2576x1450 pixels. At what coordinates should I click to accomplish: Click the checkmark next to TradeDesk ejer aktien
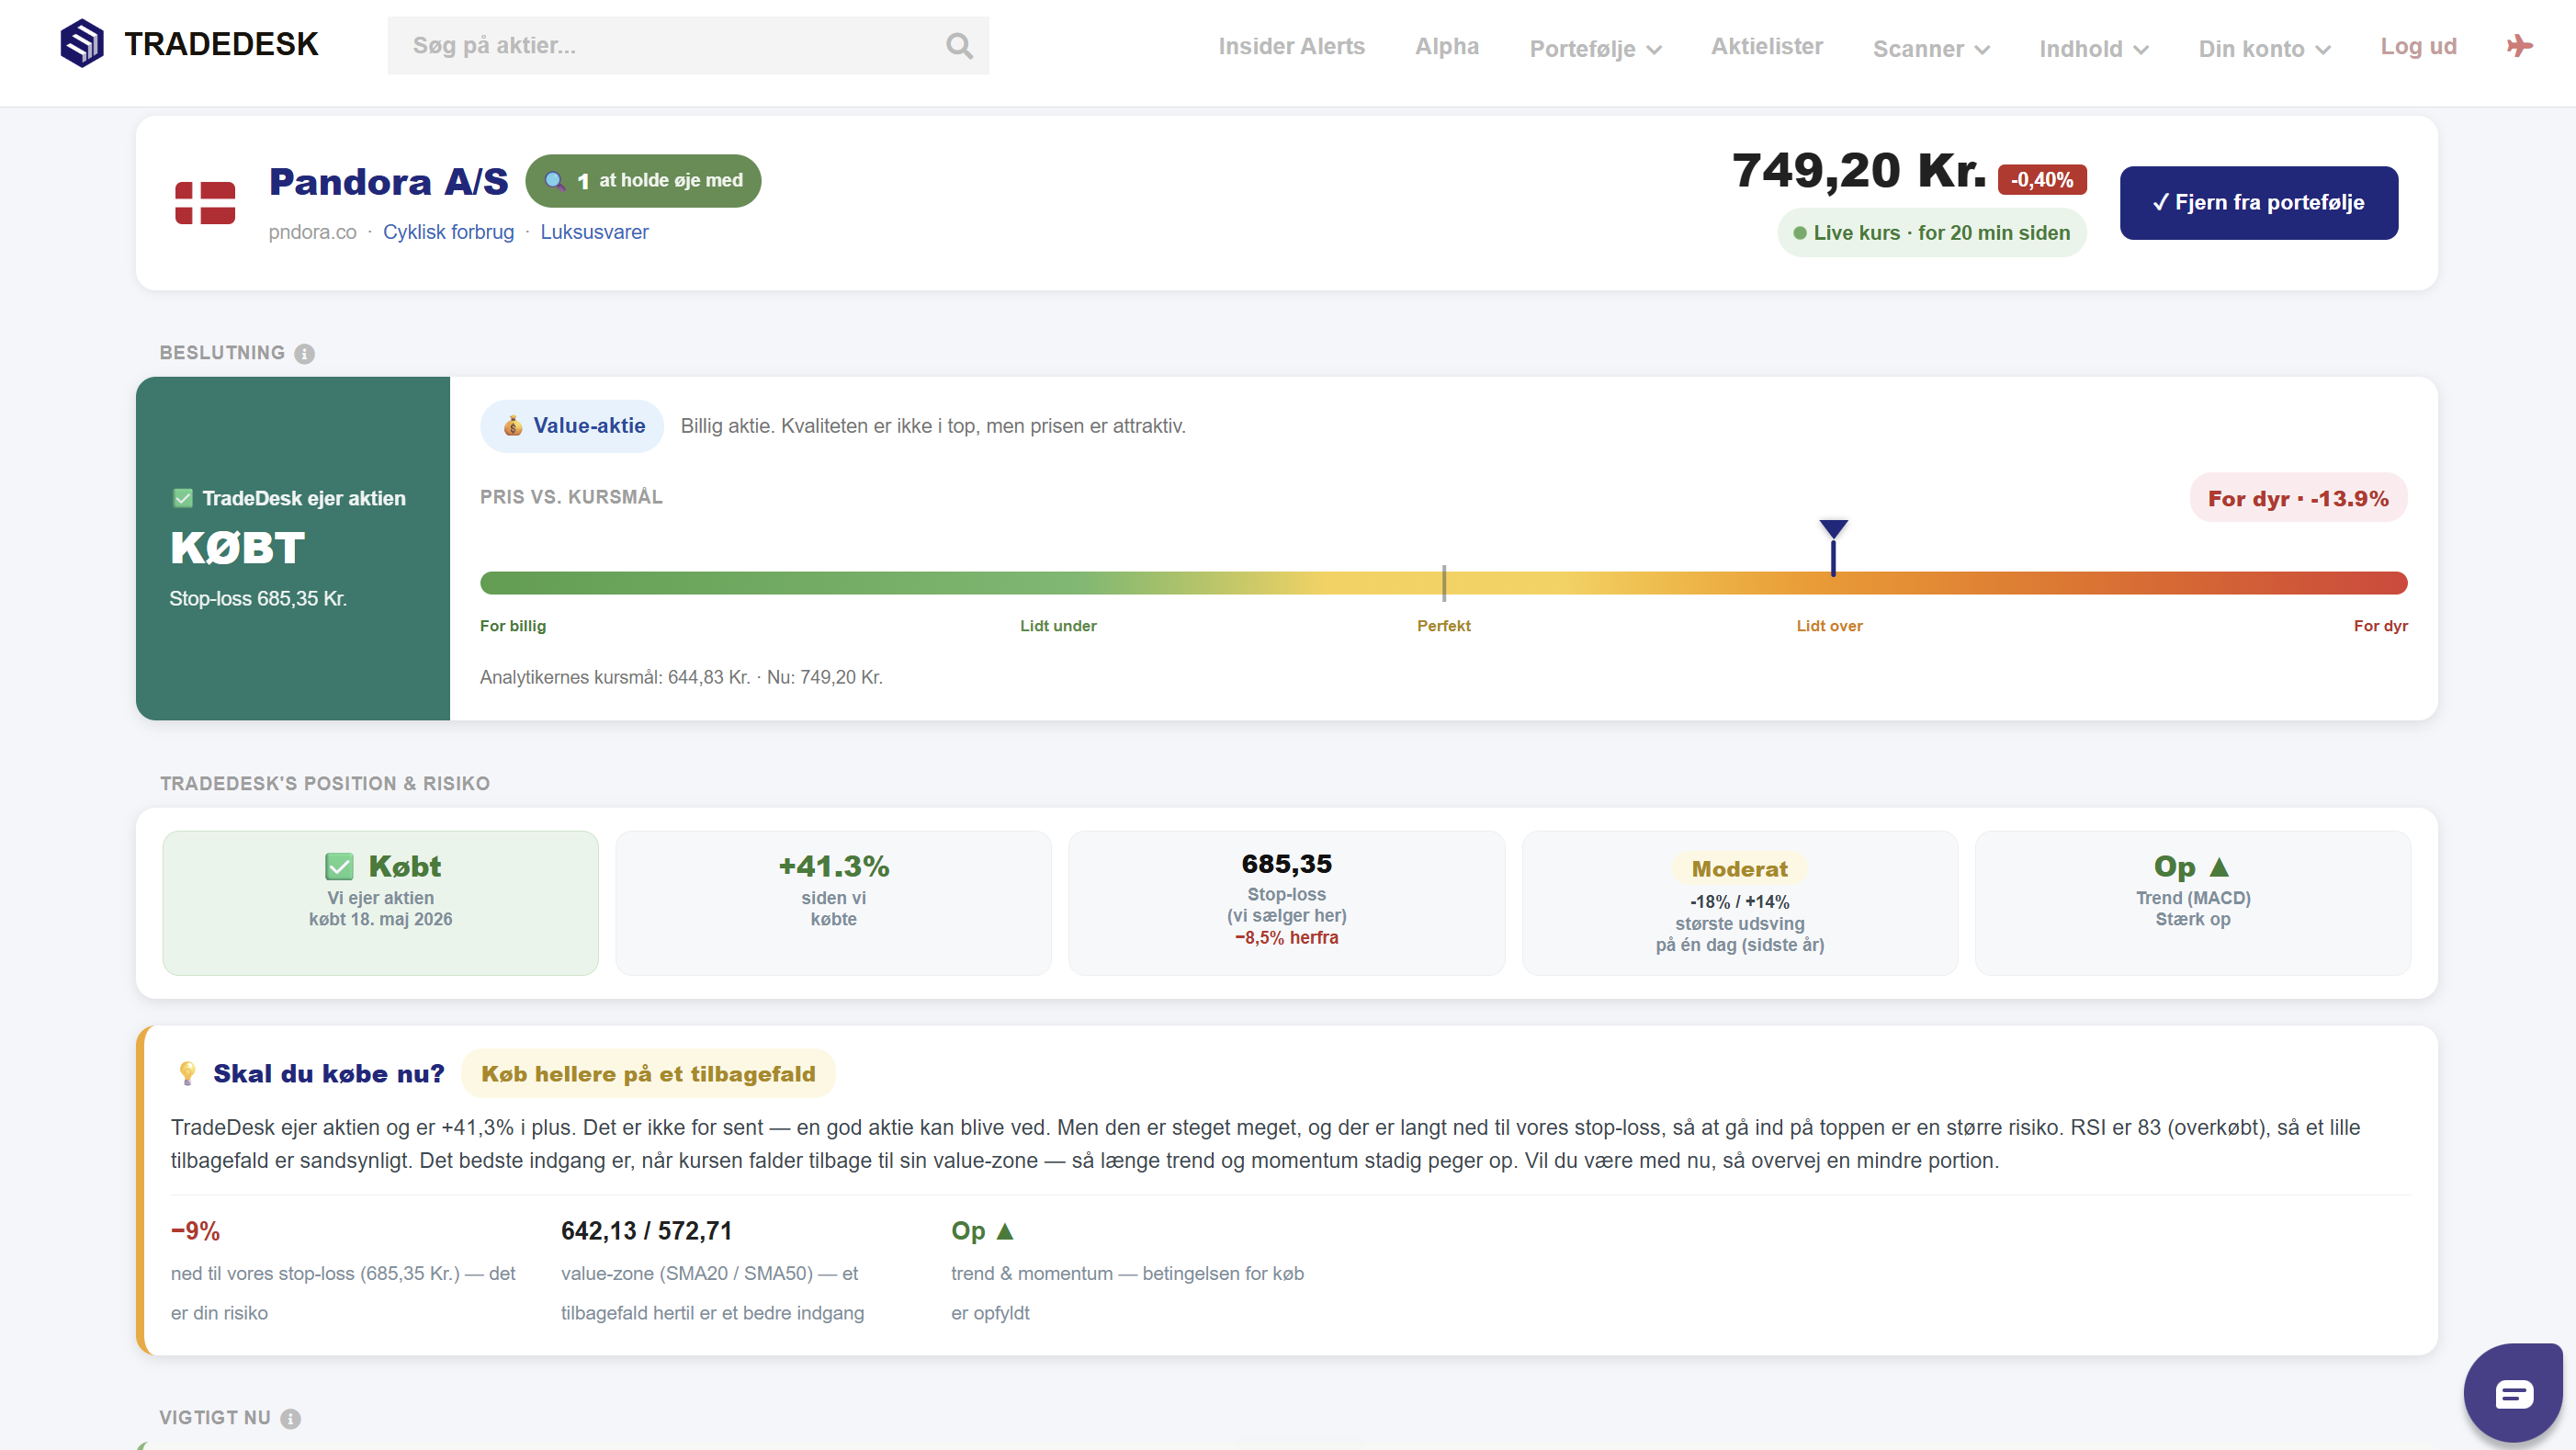click(183, 498)
